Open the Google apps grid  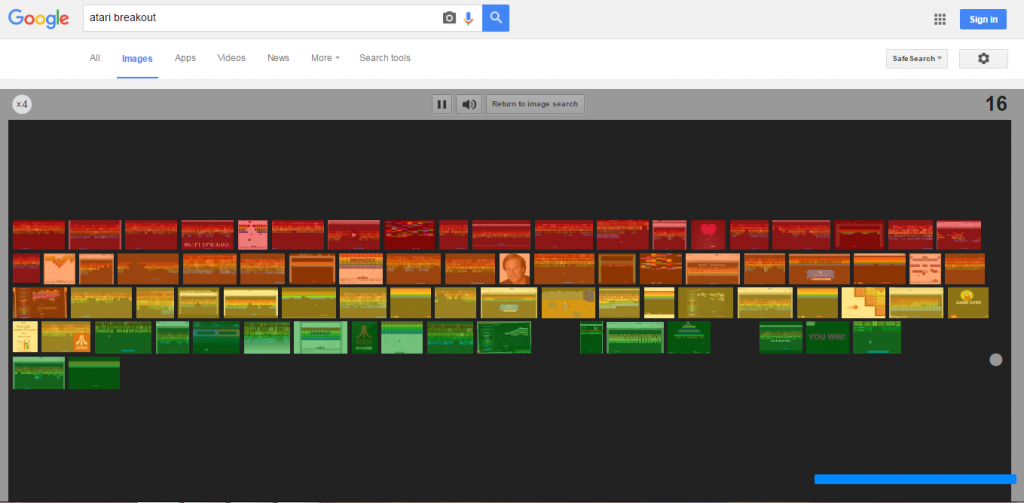[x=940, y=20]
